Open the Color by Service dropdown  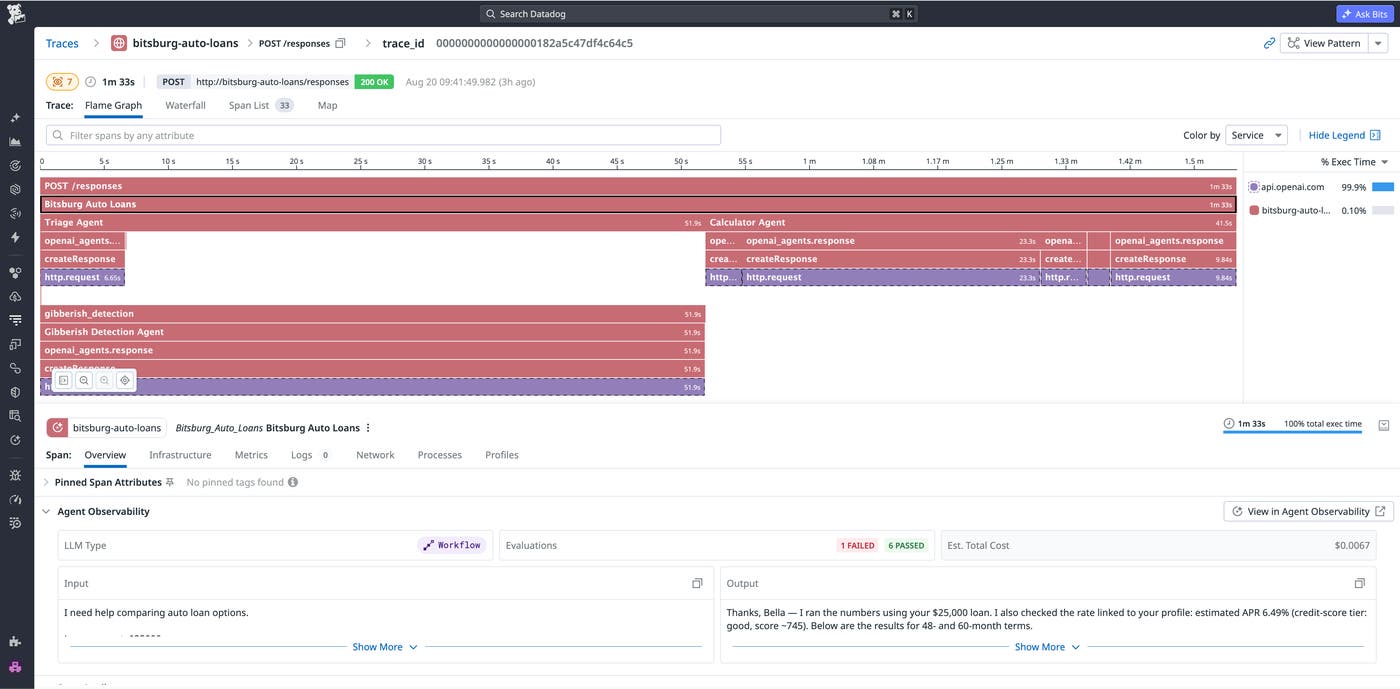pos(1258,135)
